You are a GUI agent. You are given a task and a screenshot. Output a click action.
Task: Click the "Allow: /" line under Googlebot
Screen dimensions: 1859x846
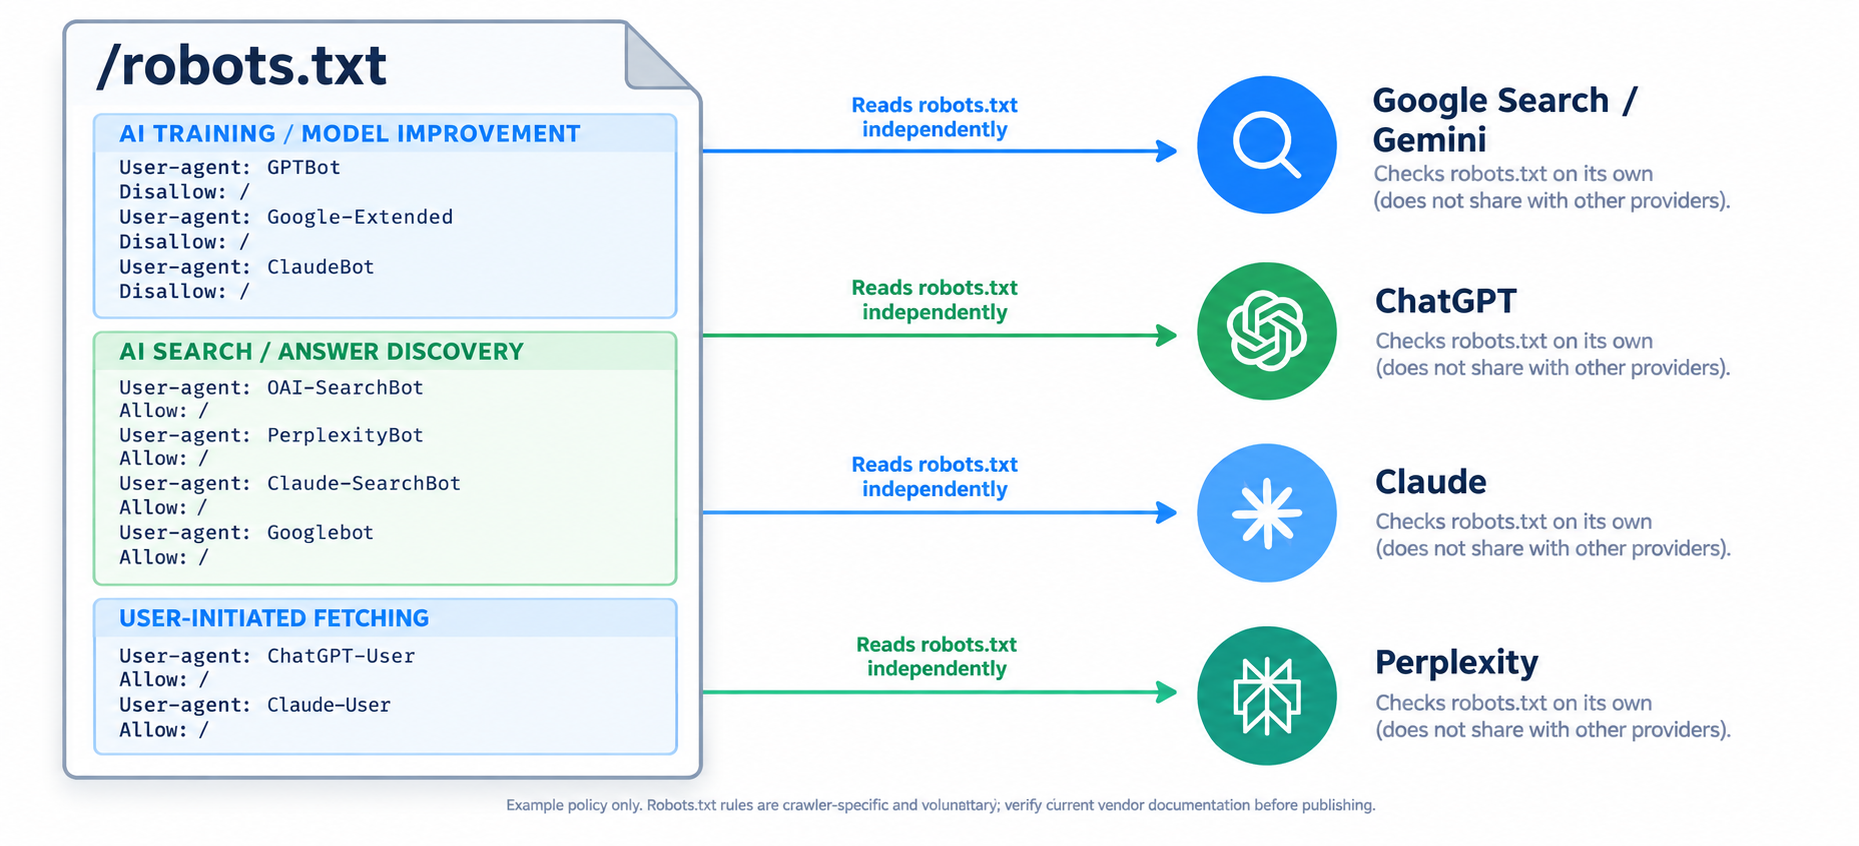pyautogui.click(x=164, y=558)
